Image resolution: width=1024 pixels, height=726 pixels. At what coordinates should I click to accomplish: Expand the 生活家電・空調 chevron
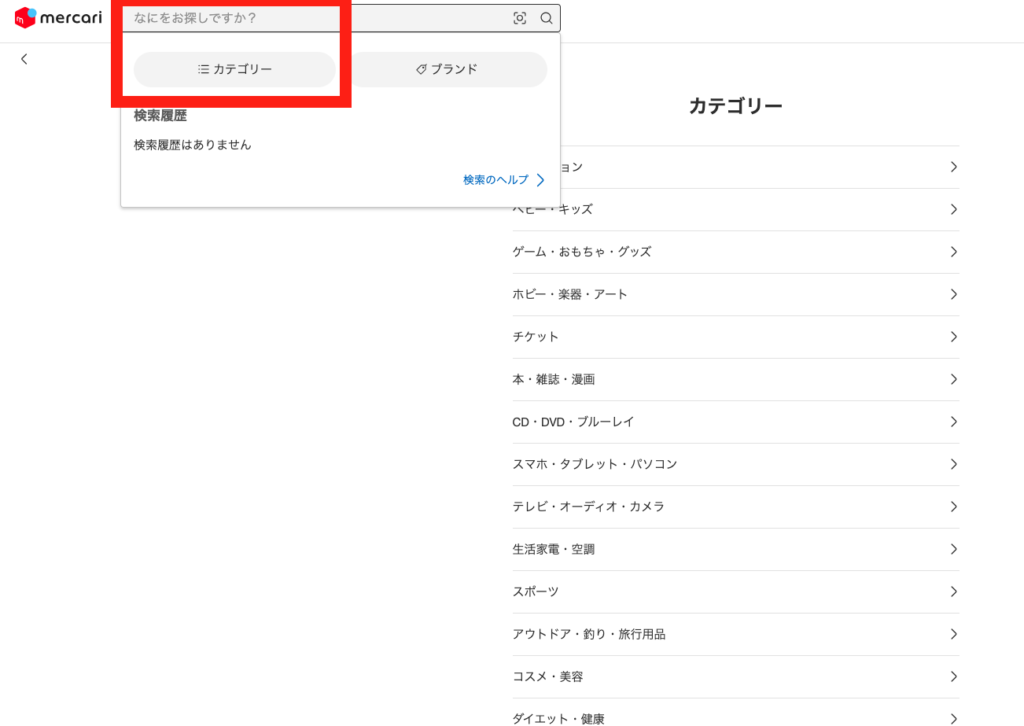coord(954,549)
